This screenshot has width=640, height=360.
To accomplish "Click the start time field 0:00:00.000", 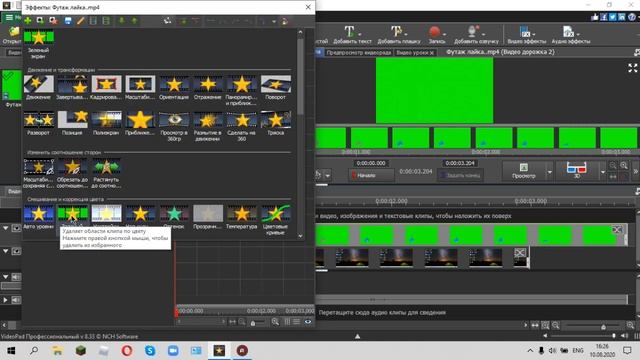I will [371, 163].
